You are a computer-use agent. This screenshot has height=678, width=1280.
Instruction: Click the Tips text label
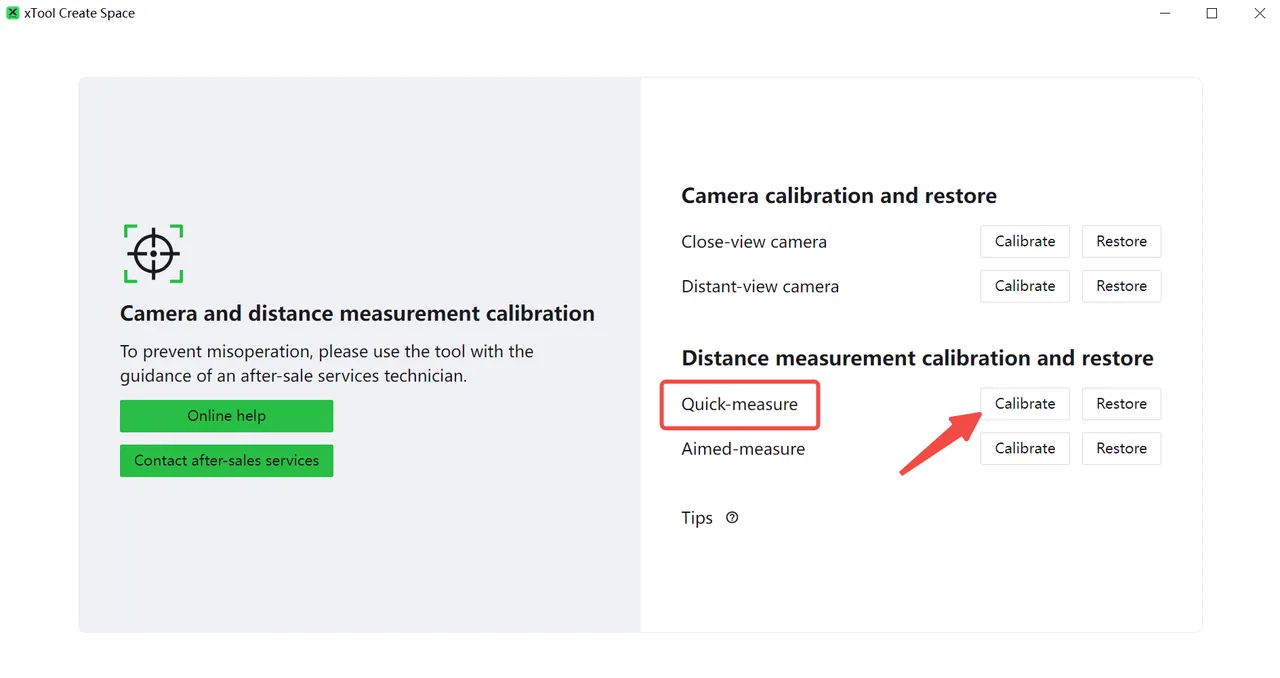[x=697, y=518]
